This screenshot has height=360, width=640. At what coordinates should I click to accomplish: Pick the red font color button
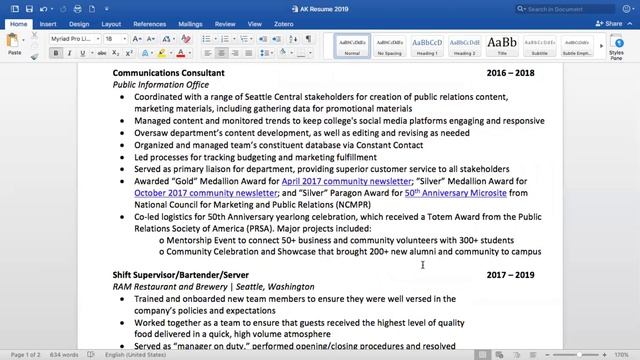(x=181, y=53)
